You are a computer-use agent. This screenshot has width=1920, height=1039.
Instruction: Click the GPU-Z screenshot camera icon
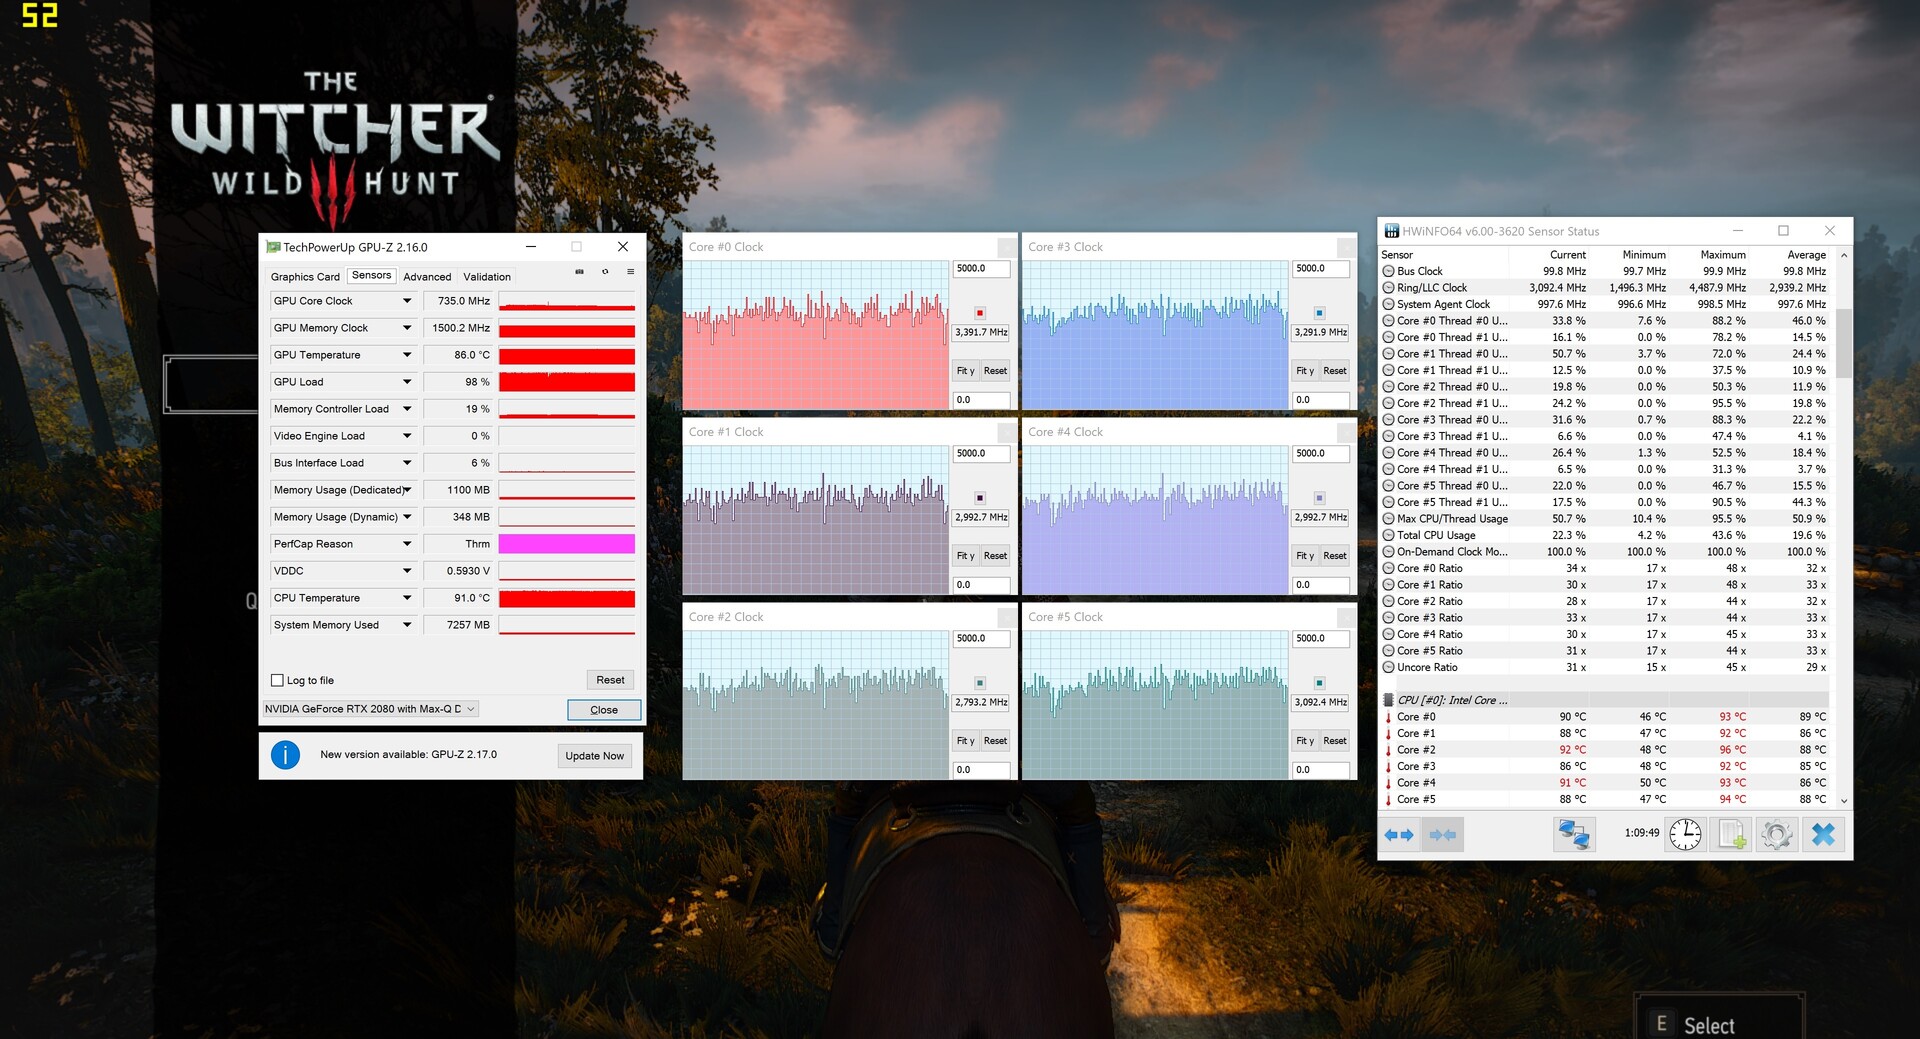click(579, 272)
